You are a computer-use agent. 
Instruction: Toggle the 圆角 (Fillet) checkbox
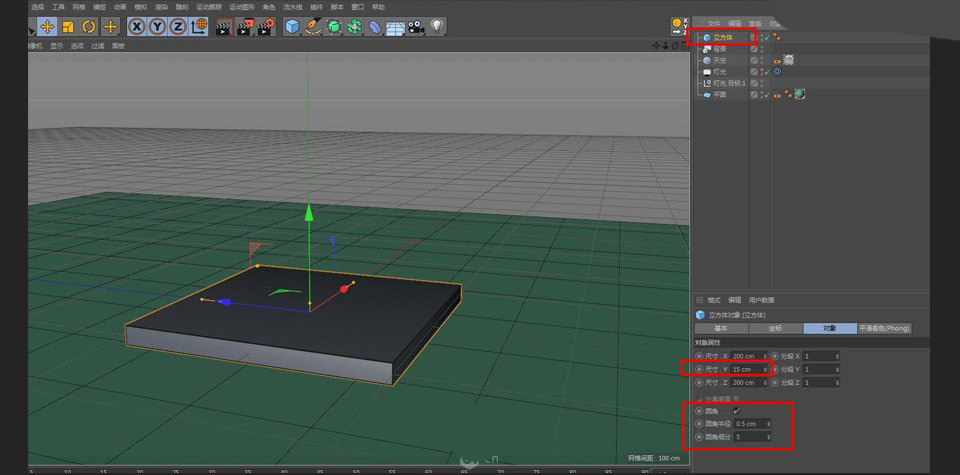click(x=737, y=410)
